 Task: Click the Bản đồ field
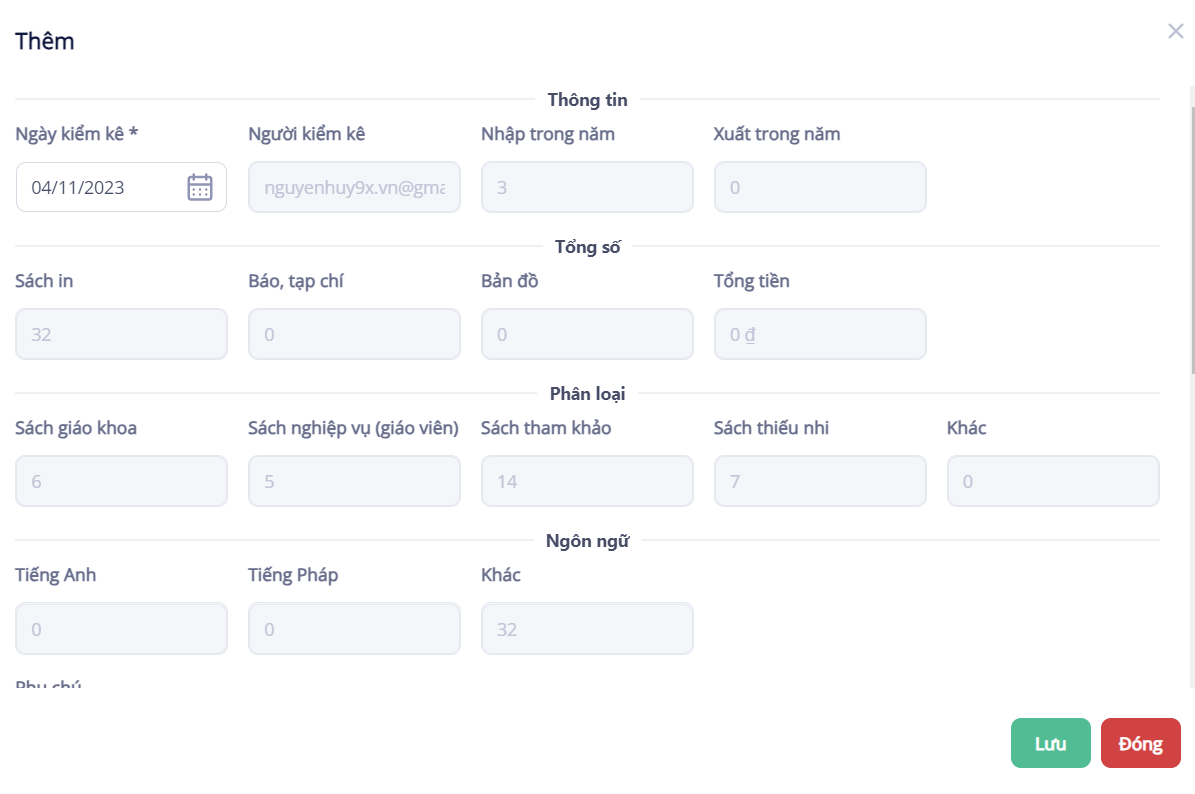587,334
